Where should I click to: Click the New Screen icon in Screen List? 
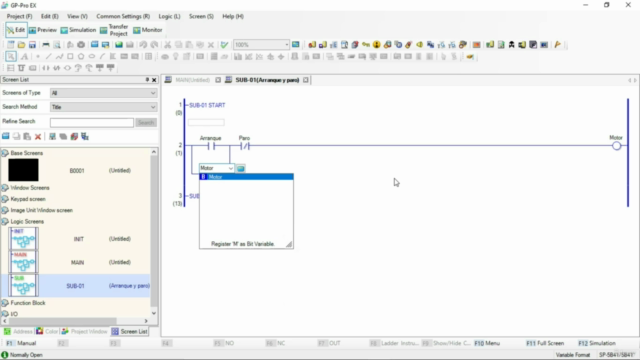click(x=6, y=136)
